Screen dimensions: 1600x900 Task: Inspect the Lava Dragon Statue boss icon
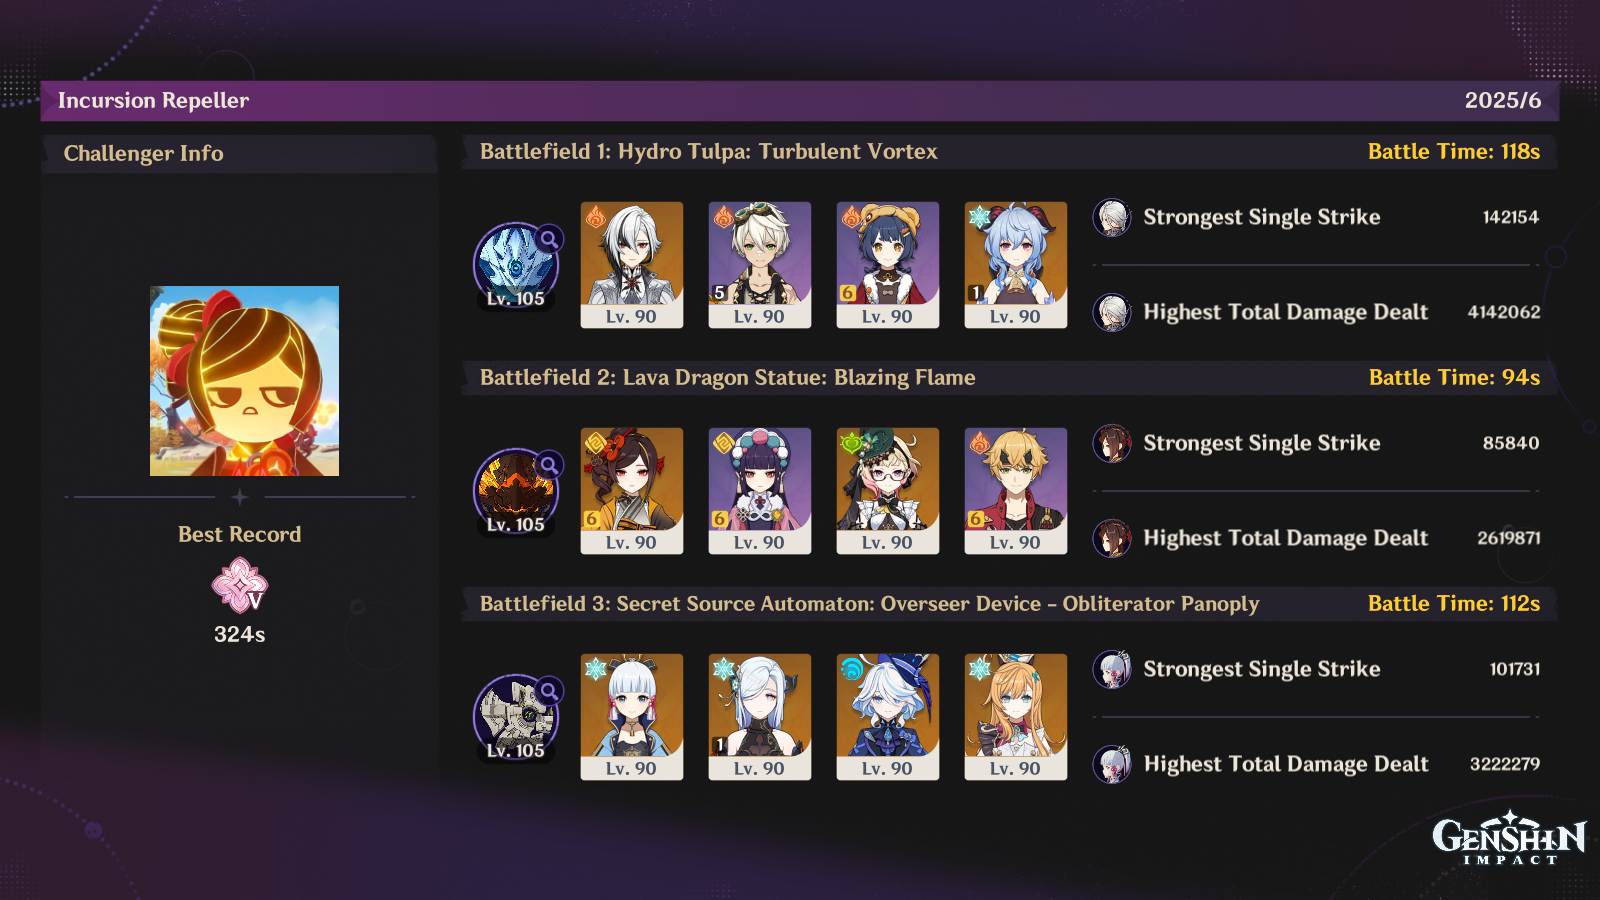pos(516,492)
